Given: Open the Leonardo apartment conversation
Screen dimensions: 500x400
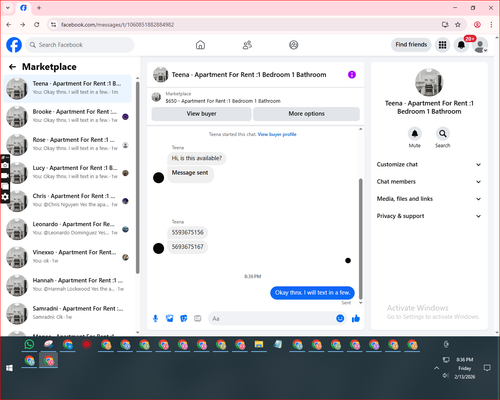Looking at the screenshot, I should [68, 229].
